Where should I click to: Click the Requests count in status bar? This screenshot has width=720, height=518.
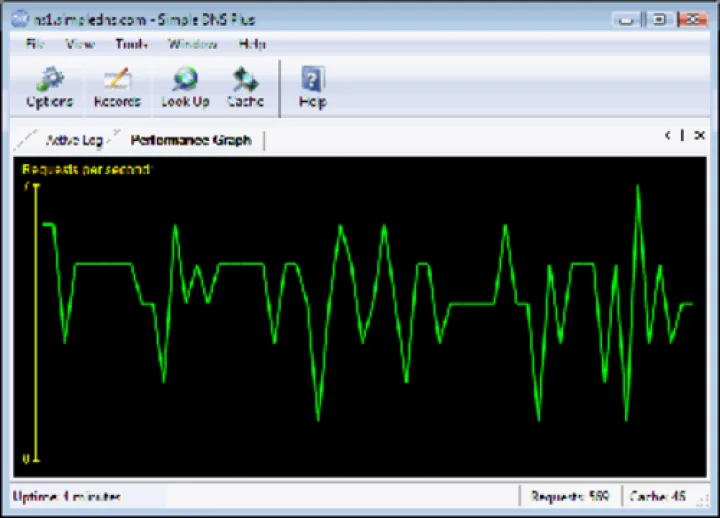pyautogui.click(x=570, y=496)
